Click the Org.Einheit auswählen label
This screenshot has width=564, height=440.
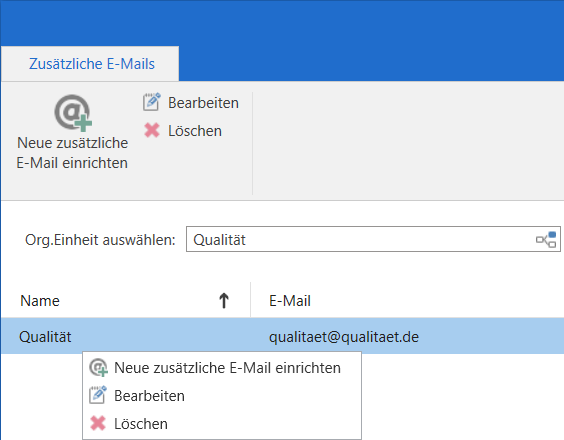tap(100, 240)
